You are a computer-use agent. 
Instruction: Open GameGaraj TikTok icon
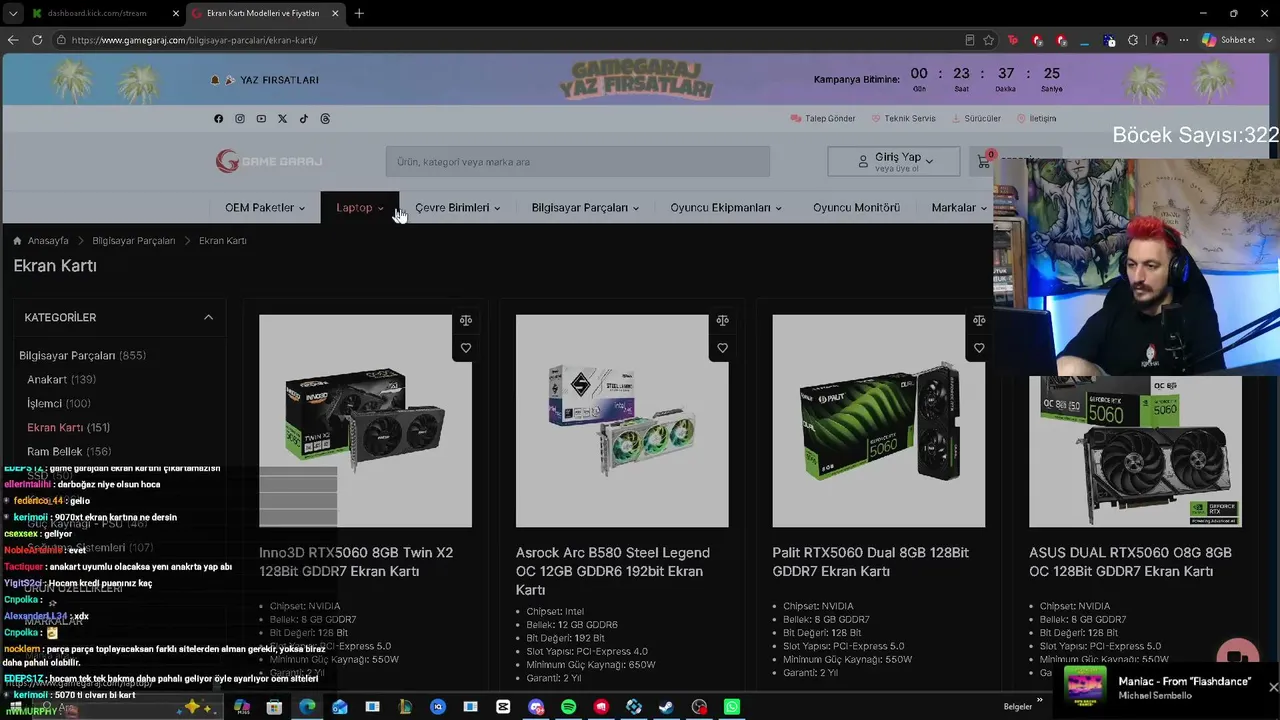pyautogui.click(x=304, y=119)
